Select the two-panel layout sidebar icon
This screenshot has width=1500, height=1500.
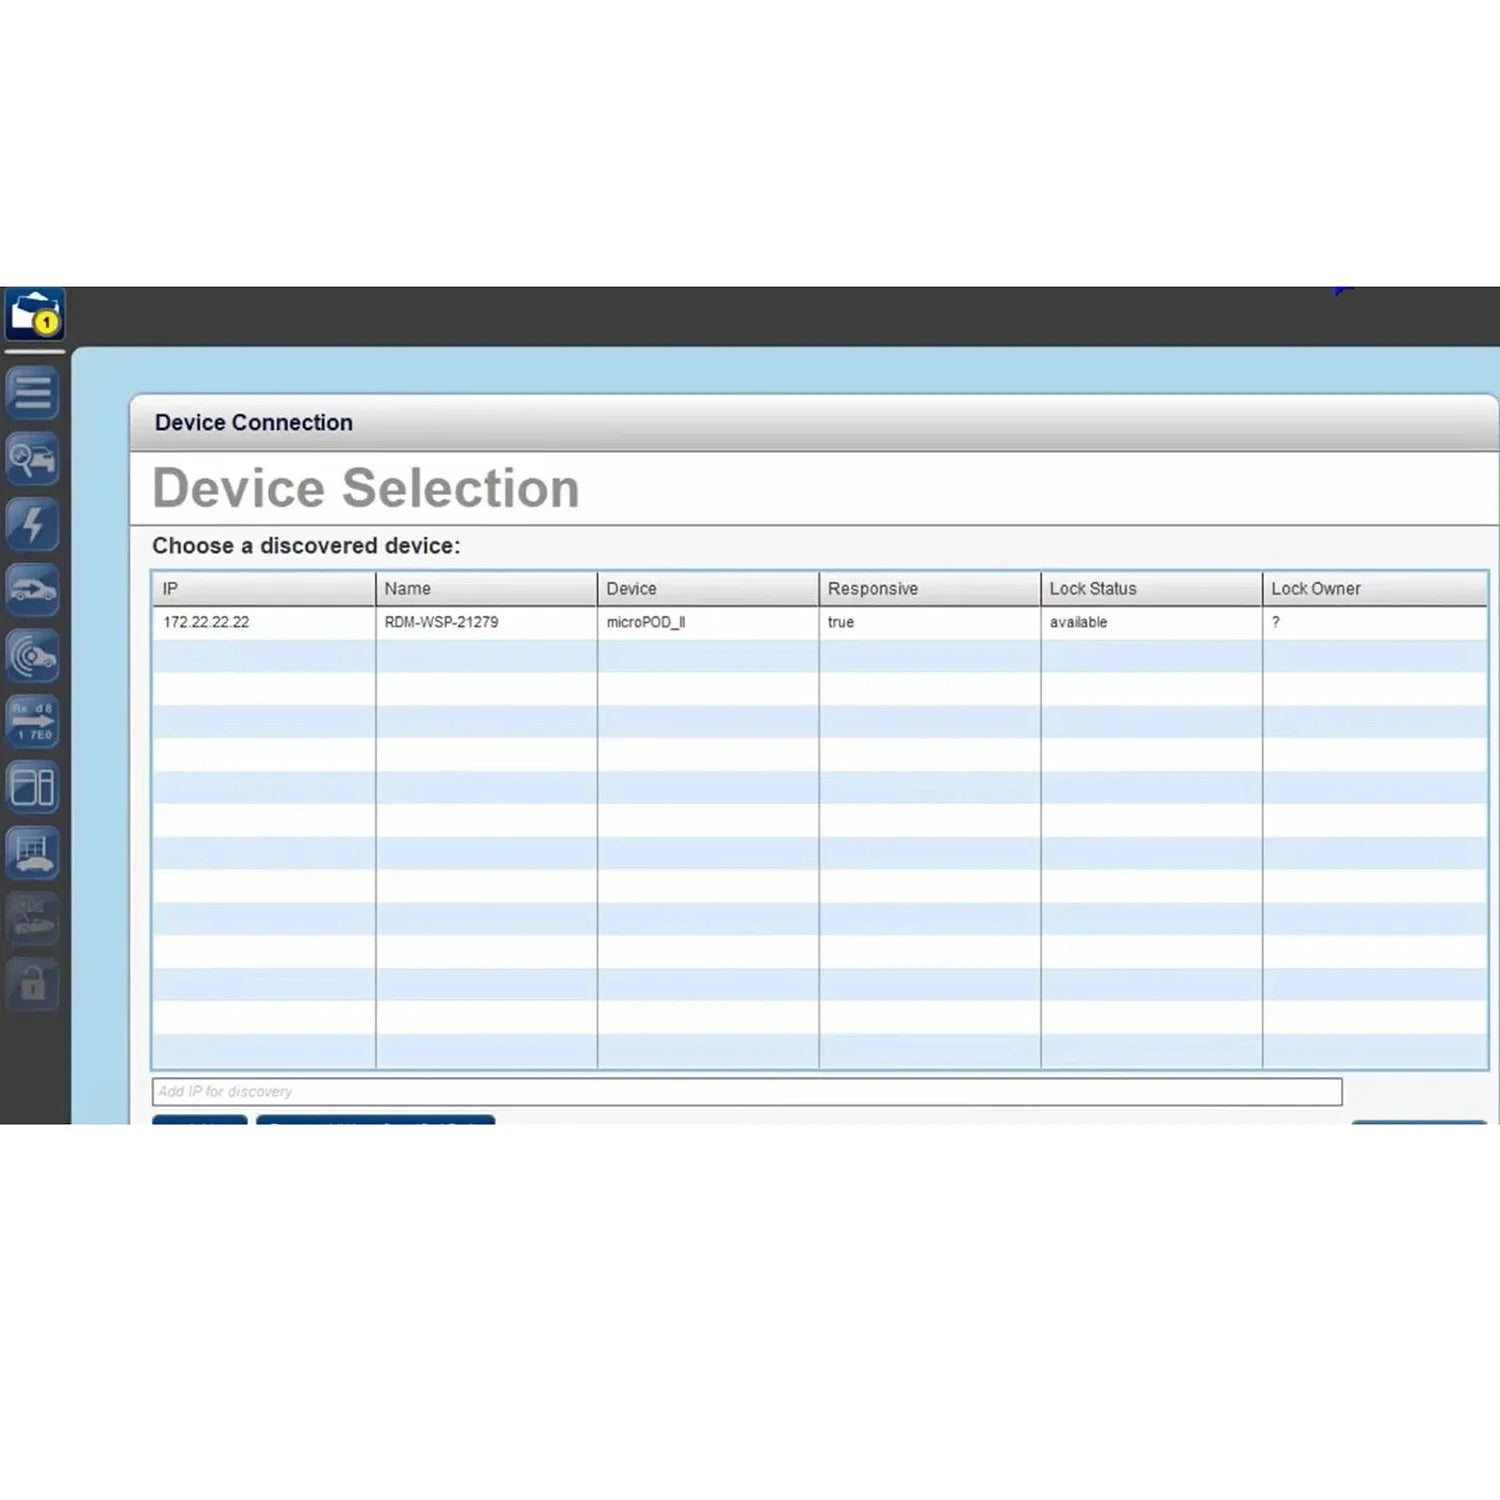tap(33, 787)
